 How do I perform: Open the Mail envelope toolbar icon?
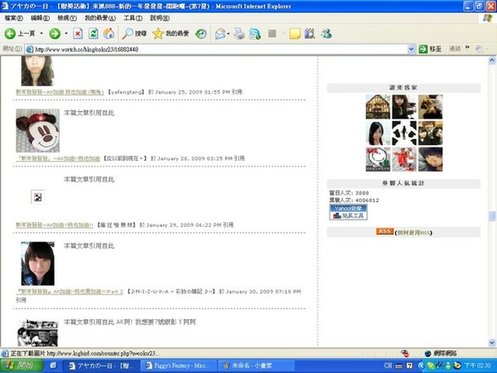pos(220,33)
